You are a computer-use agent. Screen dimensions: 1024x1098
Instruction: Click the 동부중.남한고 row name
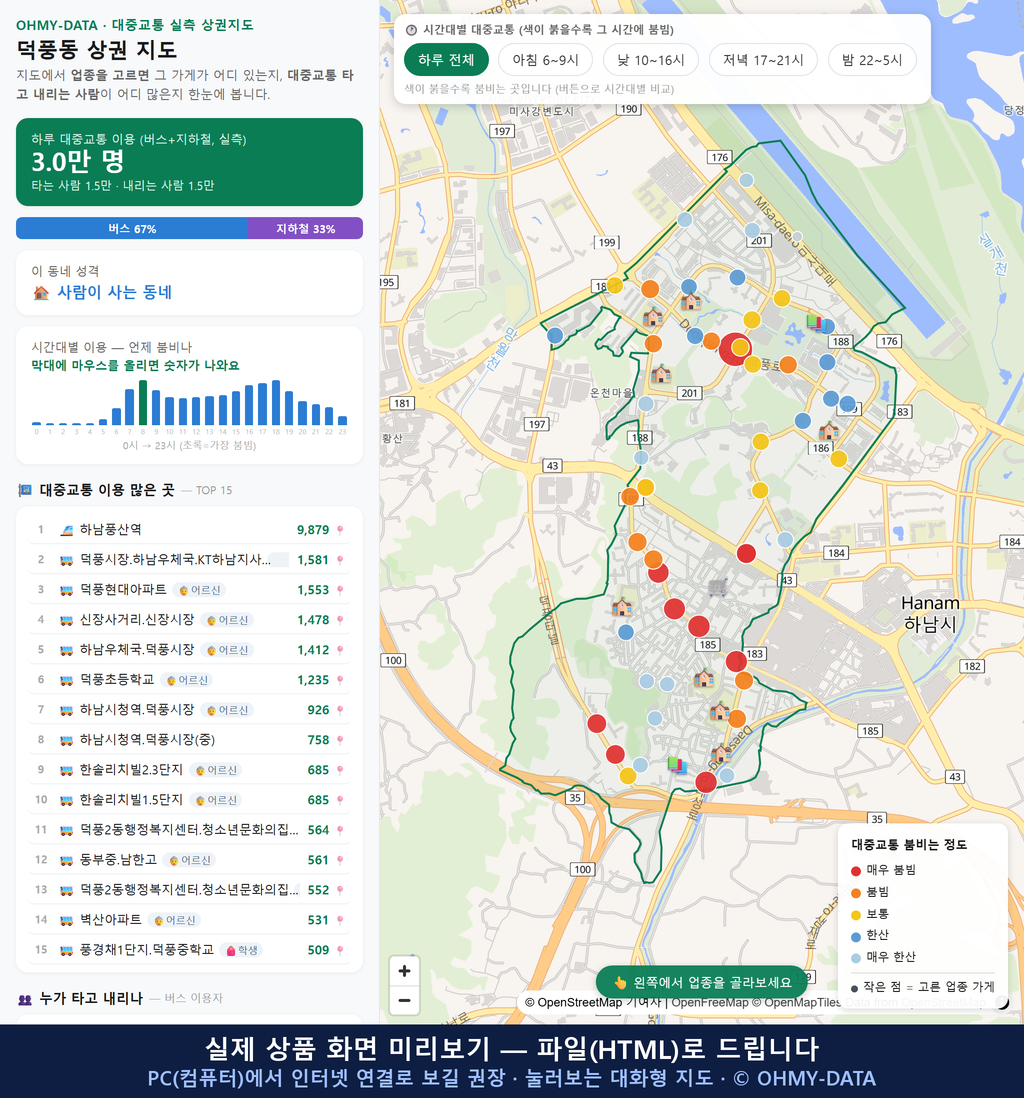pos(118,860)
